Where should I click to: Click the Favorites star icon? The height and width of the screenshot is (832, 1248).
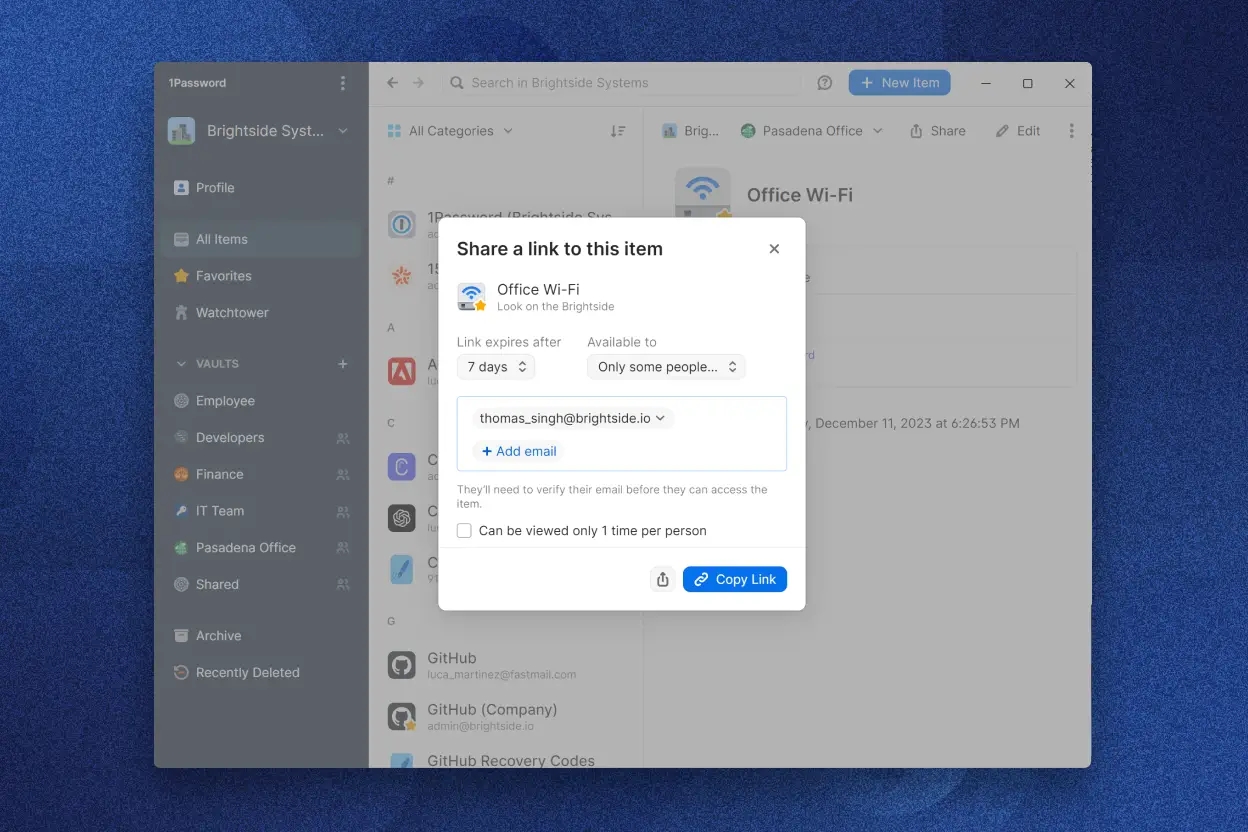click(181, 276)
